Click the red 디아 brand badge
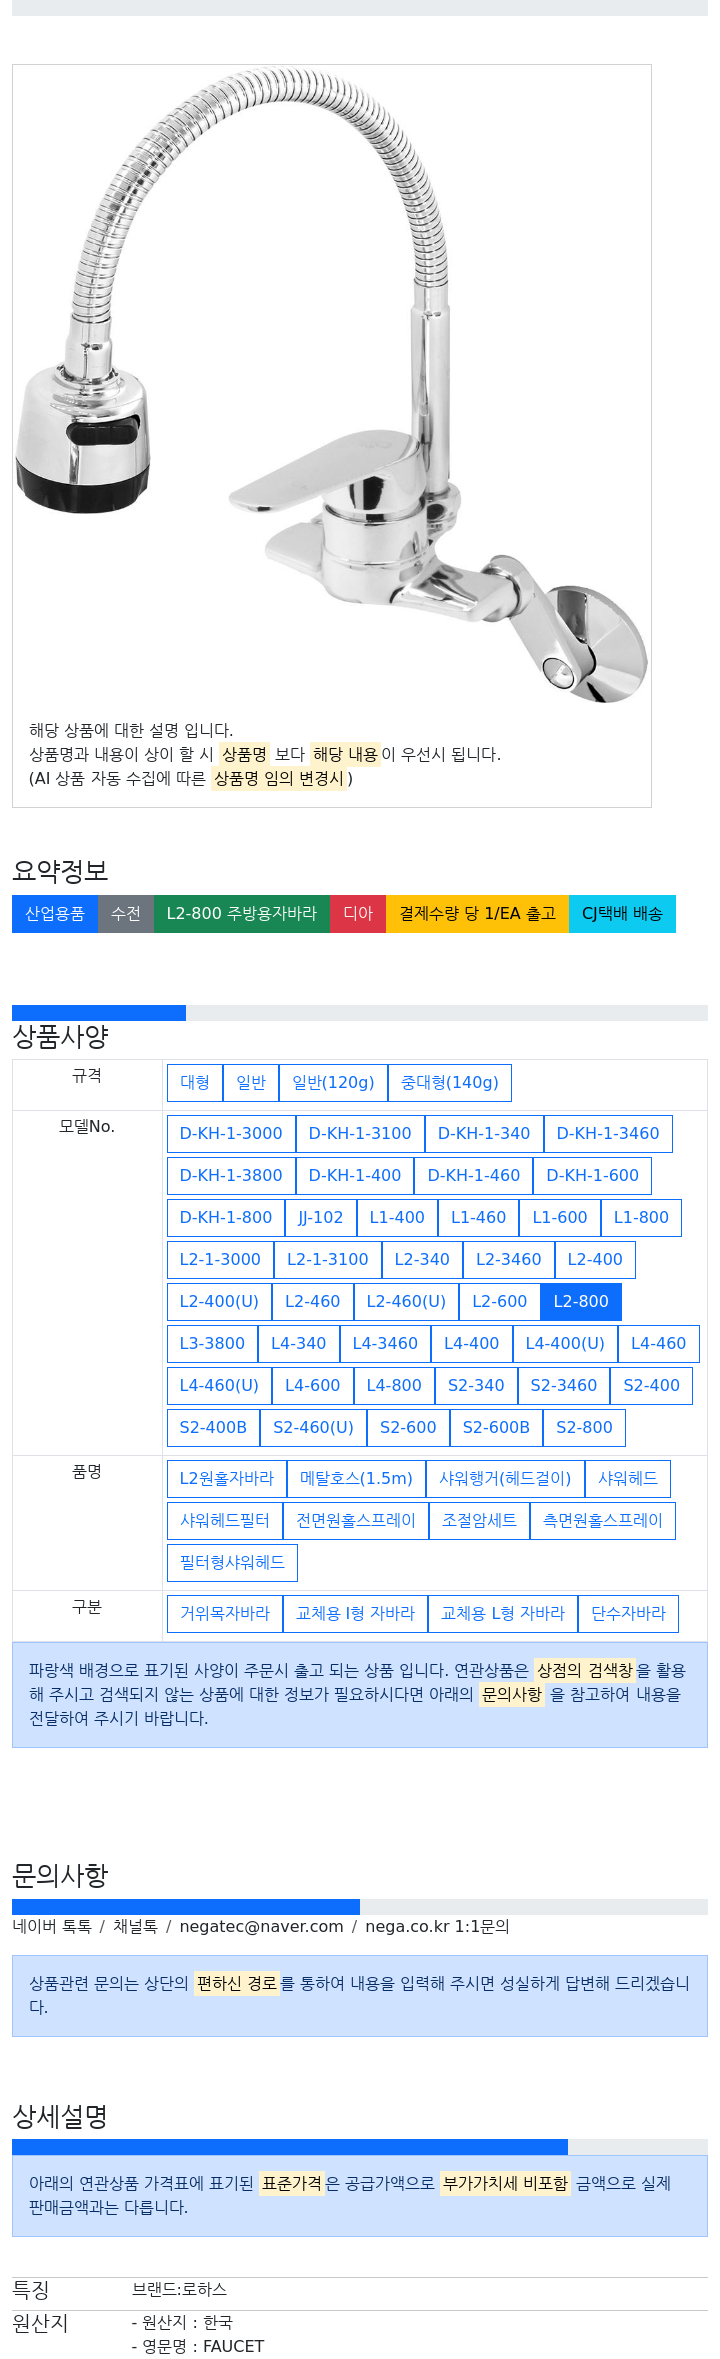The width and height of the screenshot is (720, 2359). pyautogui.click(x=358, y=914)
